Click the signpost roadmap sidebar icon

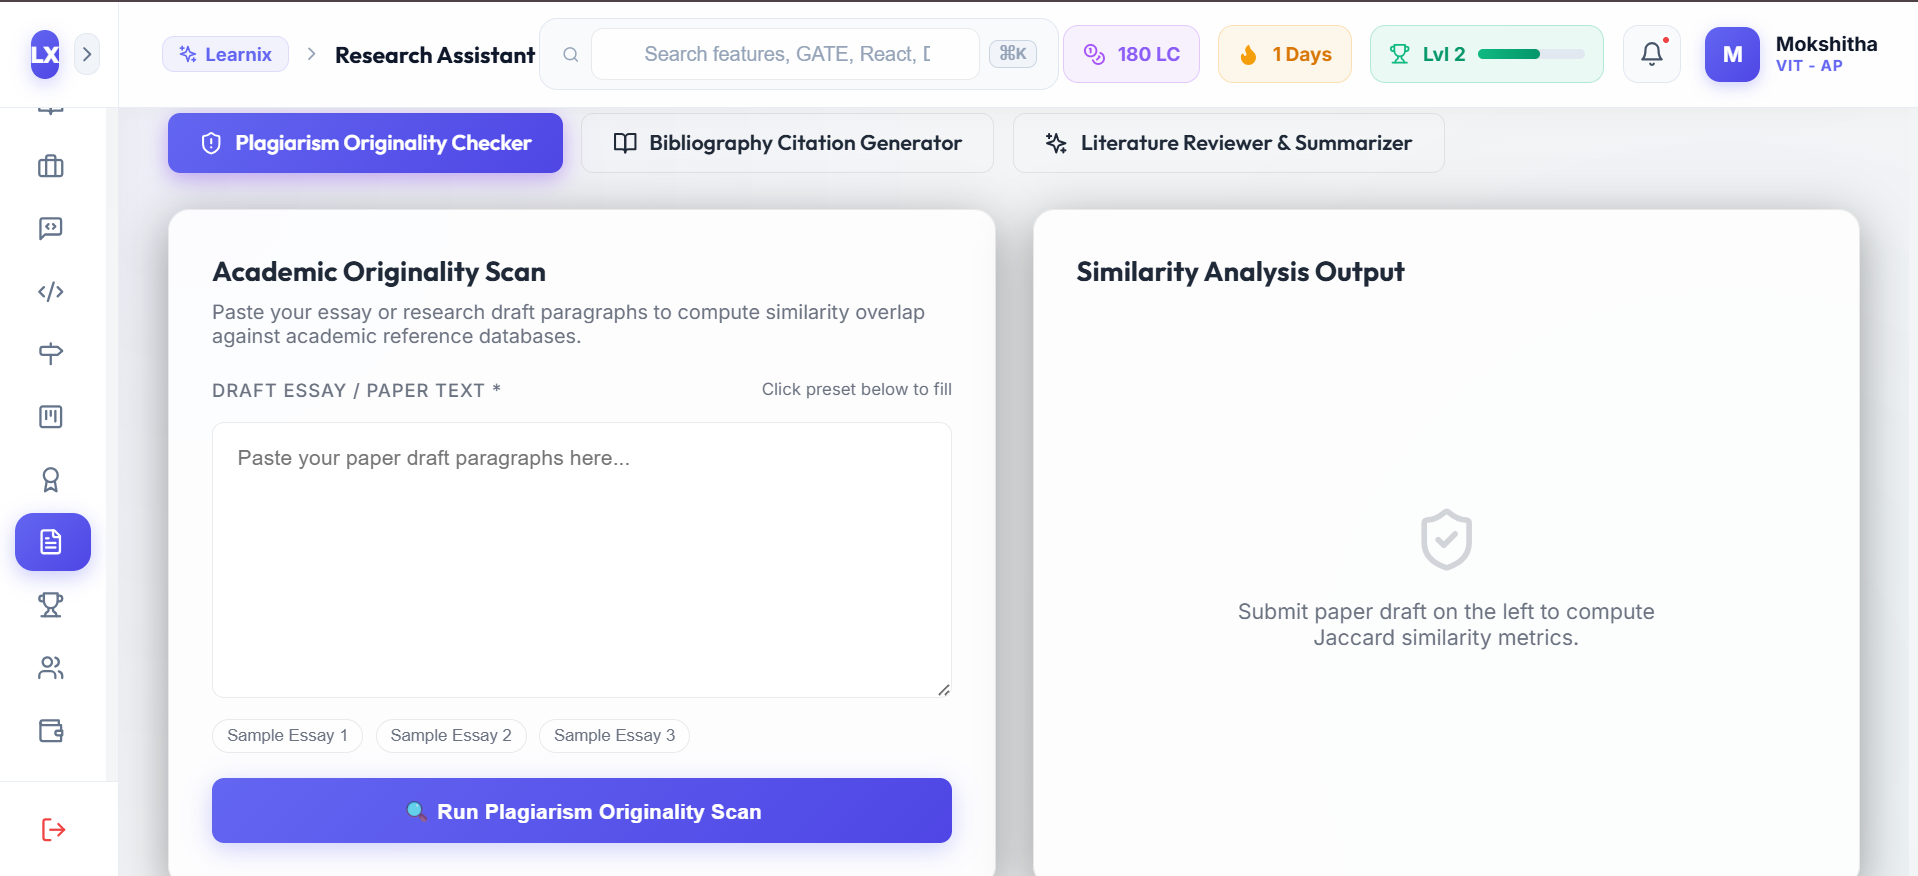pyautogui.click(x=51, y=354)
